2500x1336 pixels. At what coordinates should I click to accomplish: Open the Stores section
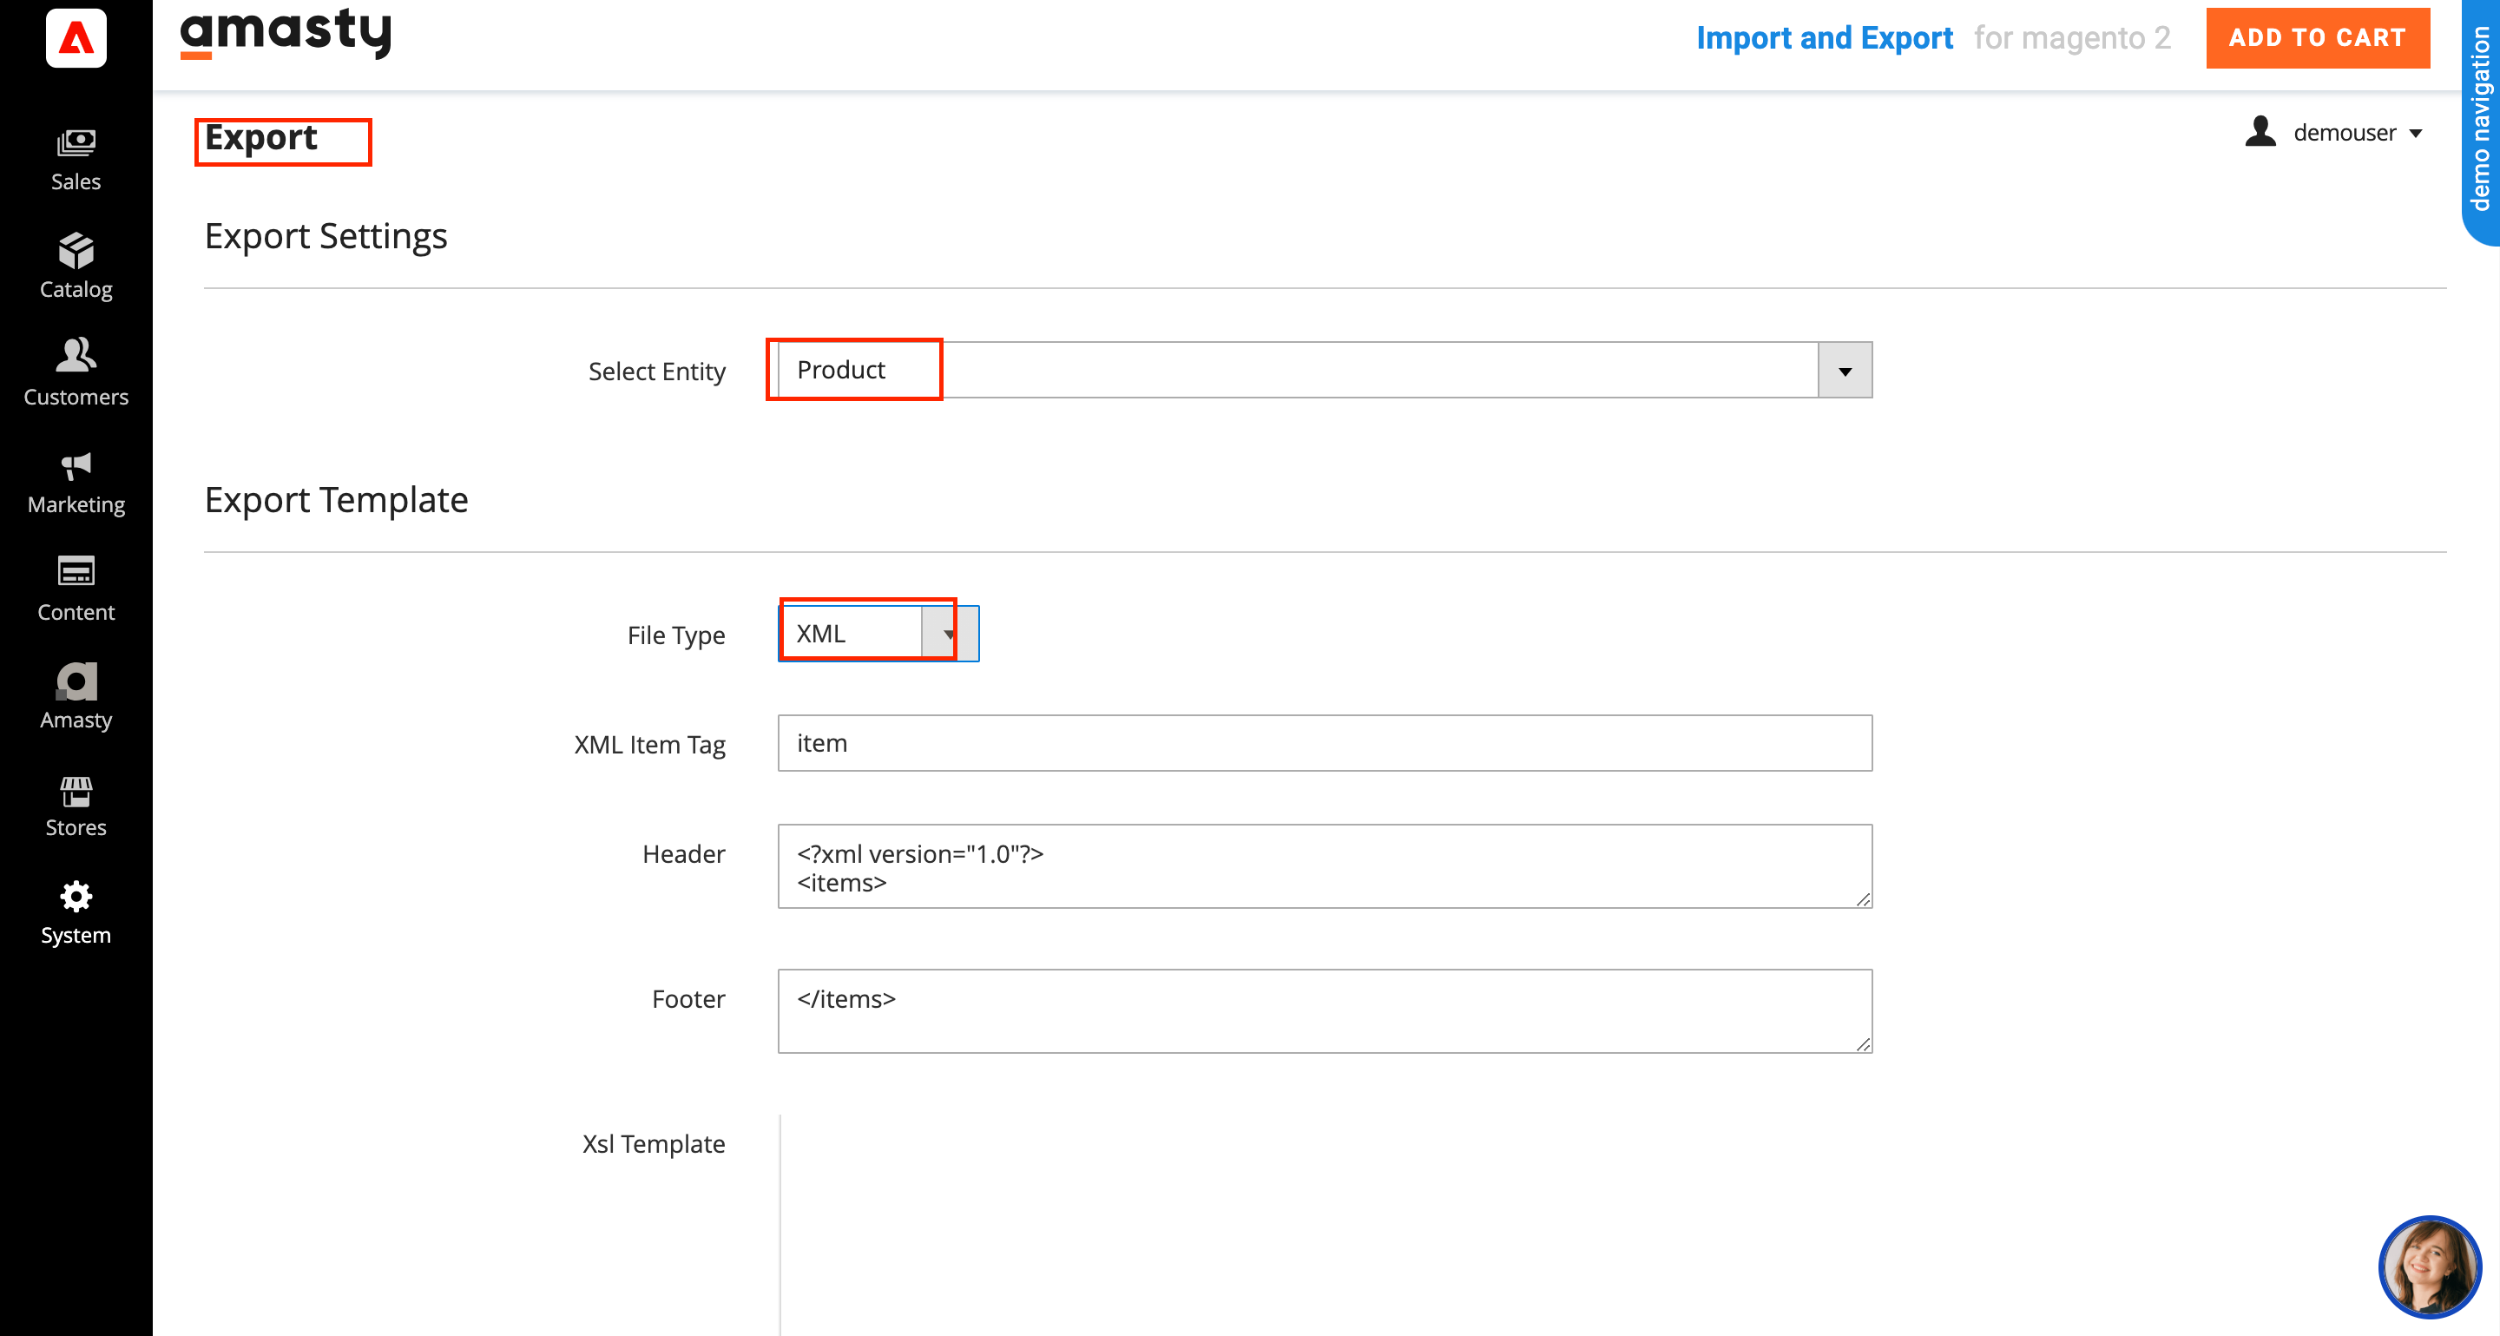[76, 801]
